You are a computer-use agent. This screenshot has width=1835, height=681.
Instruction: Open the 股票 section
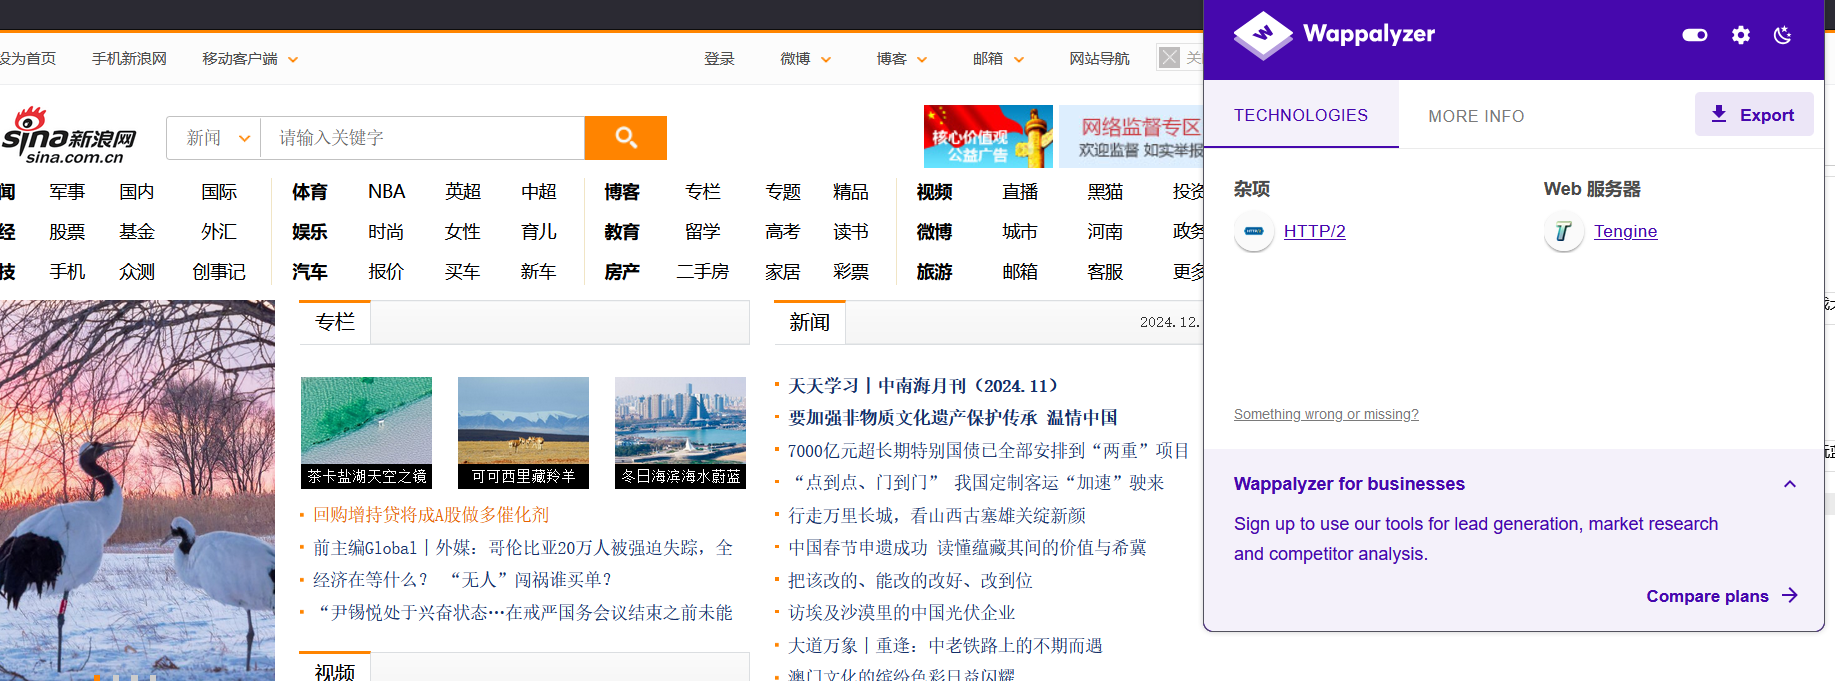67,232
